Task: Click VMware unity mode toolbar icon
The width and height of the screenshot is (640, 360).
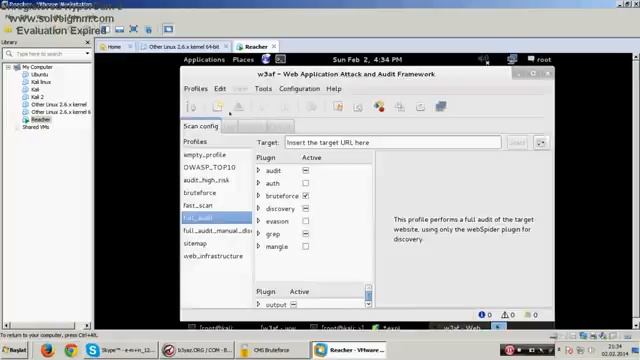Action: click(x=149, y=30)
